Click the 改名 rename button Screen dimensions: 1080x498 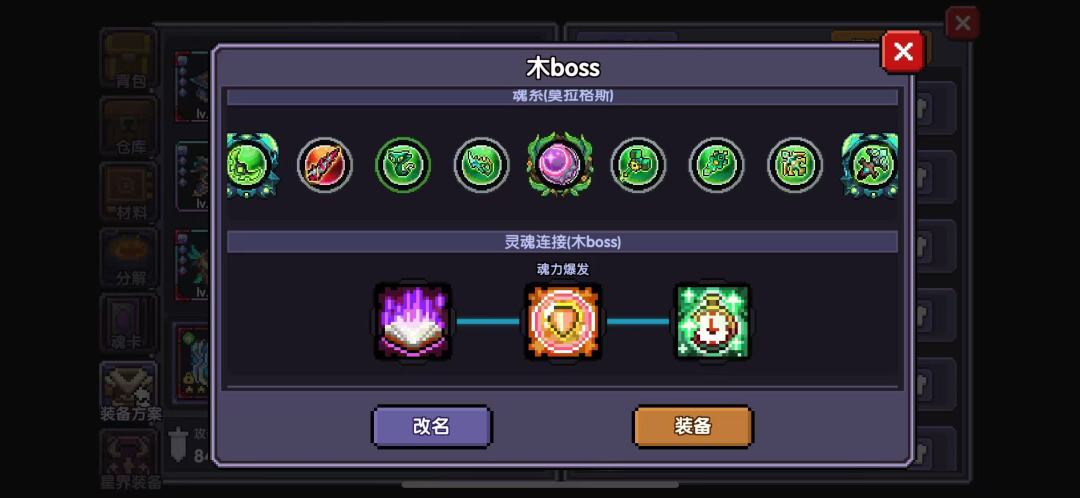(x=432, y=426)
